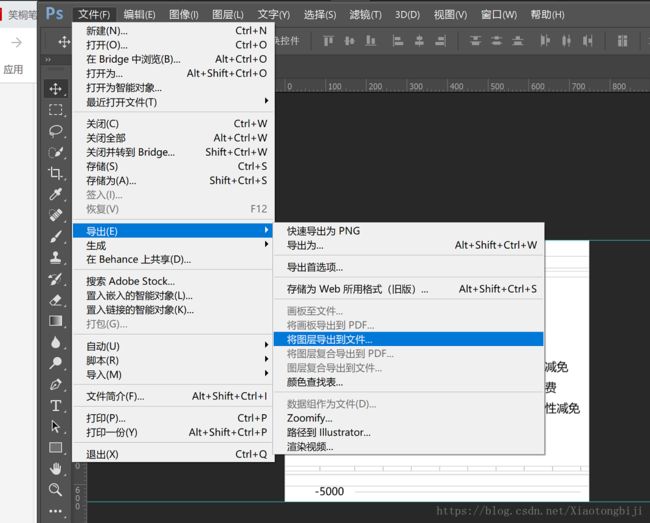Expand the 脚本(R) submenu

173,361
